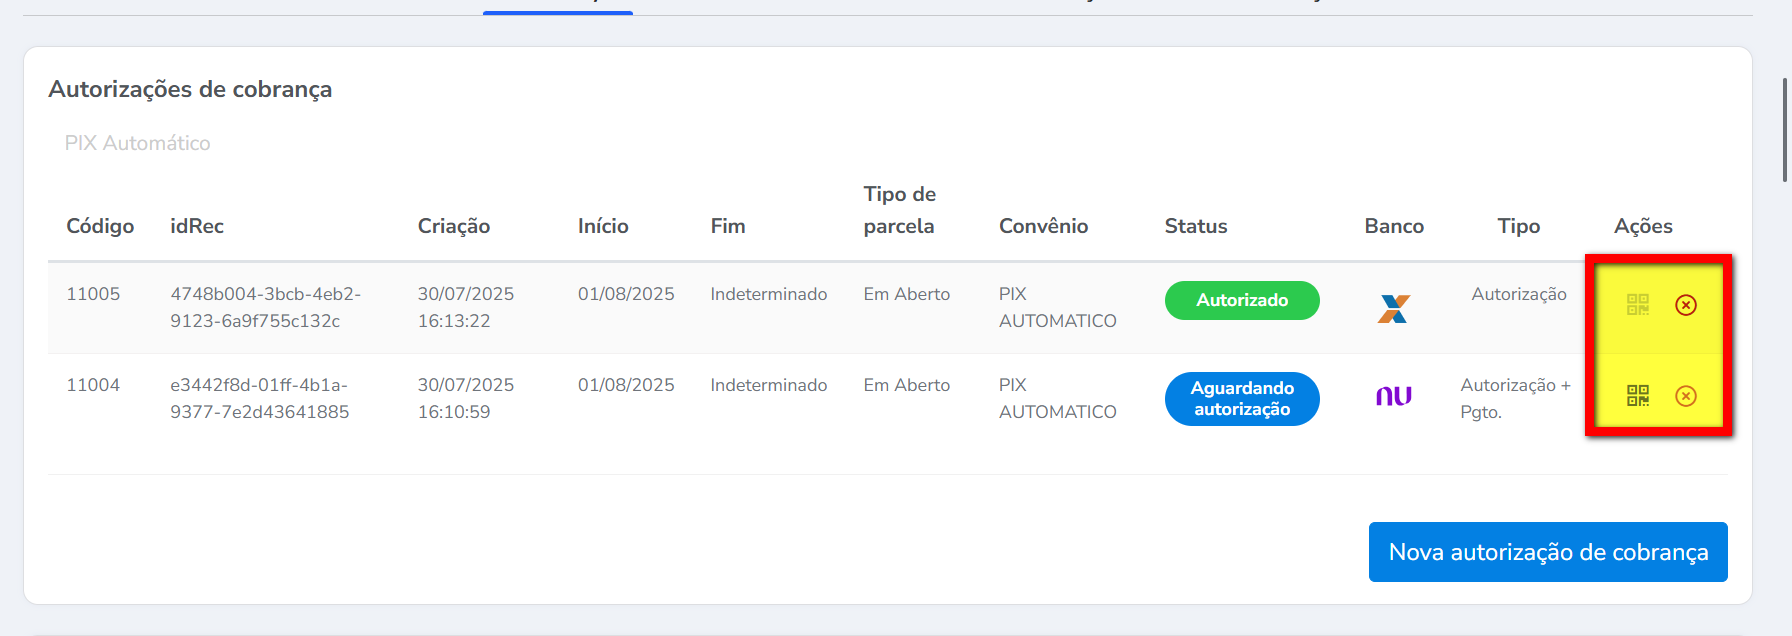1792x636 pixels.
Task: Click the Aguardando autorização status badge
Action: [x=1242, y=398]
